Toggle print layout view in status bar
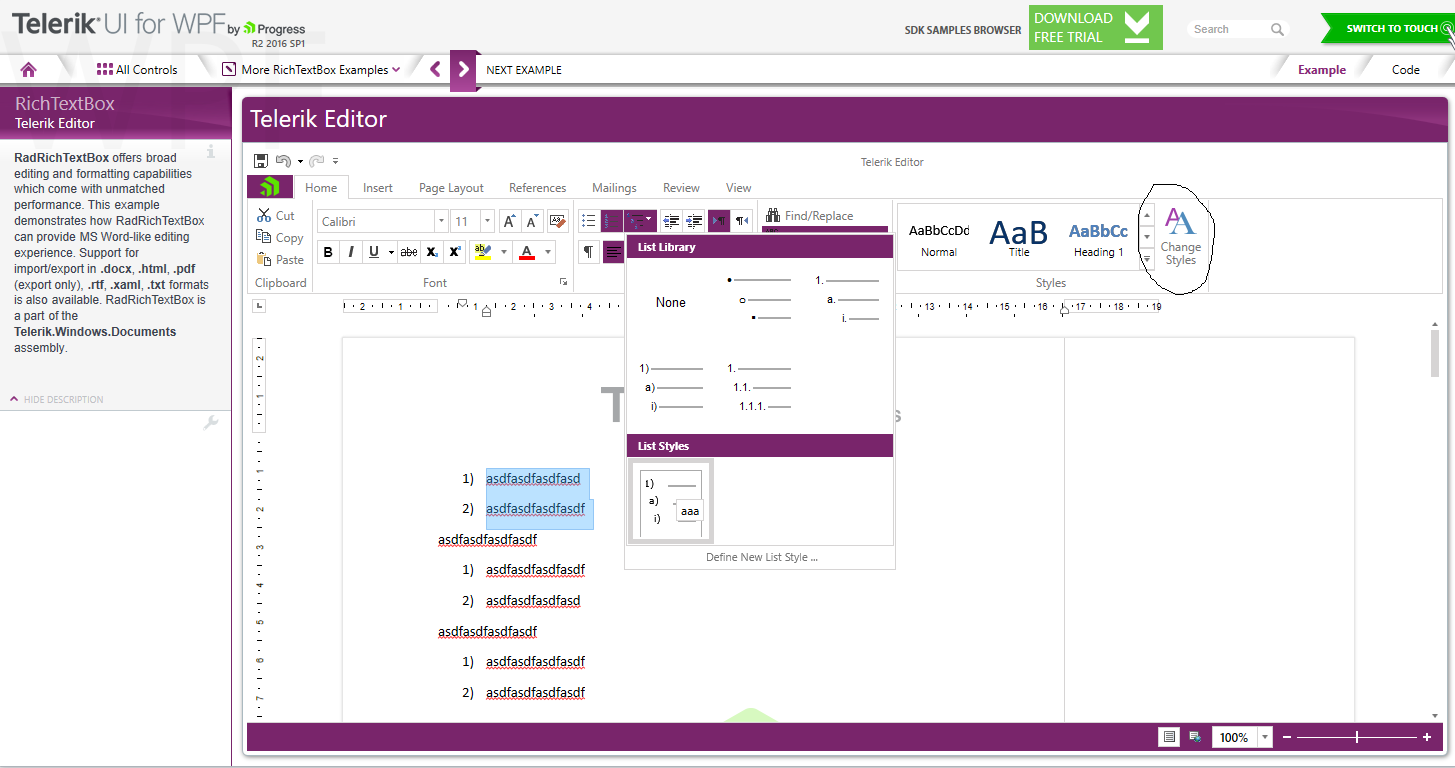The width and height of the screenshot is (1455, 768). 1168,737
